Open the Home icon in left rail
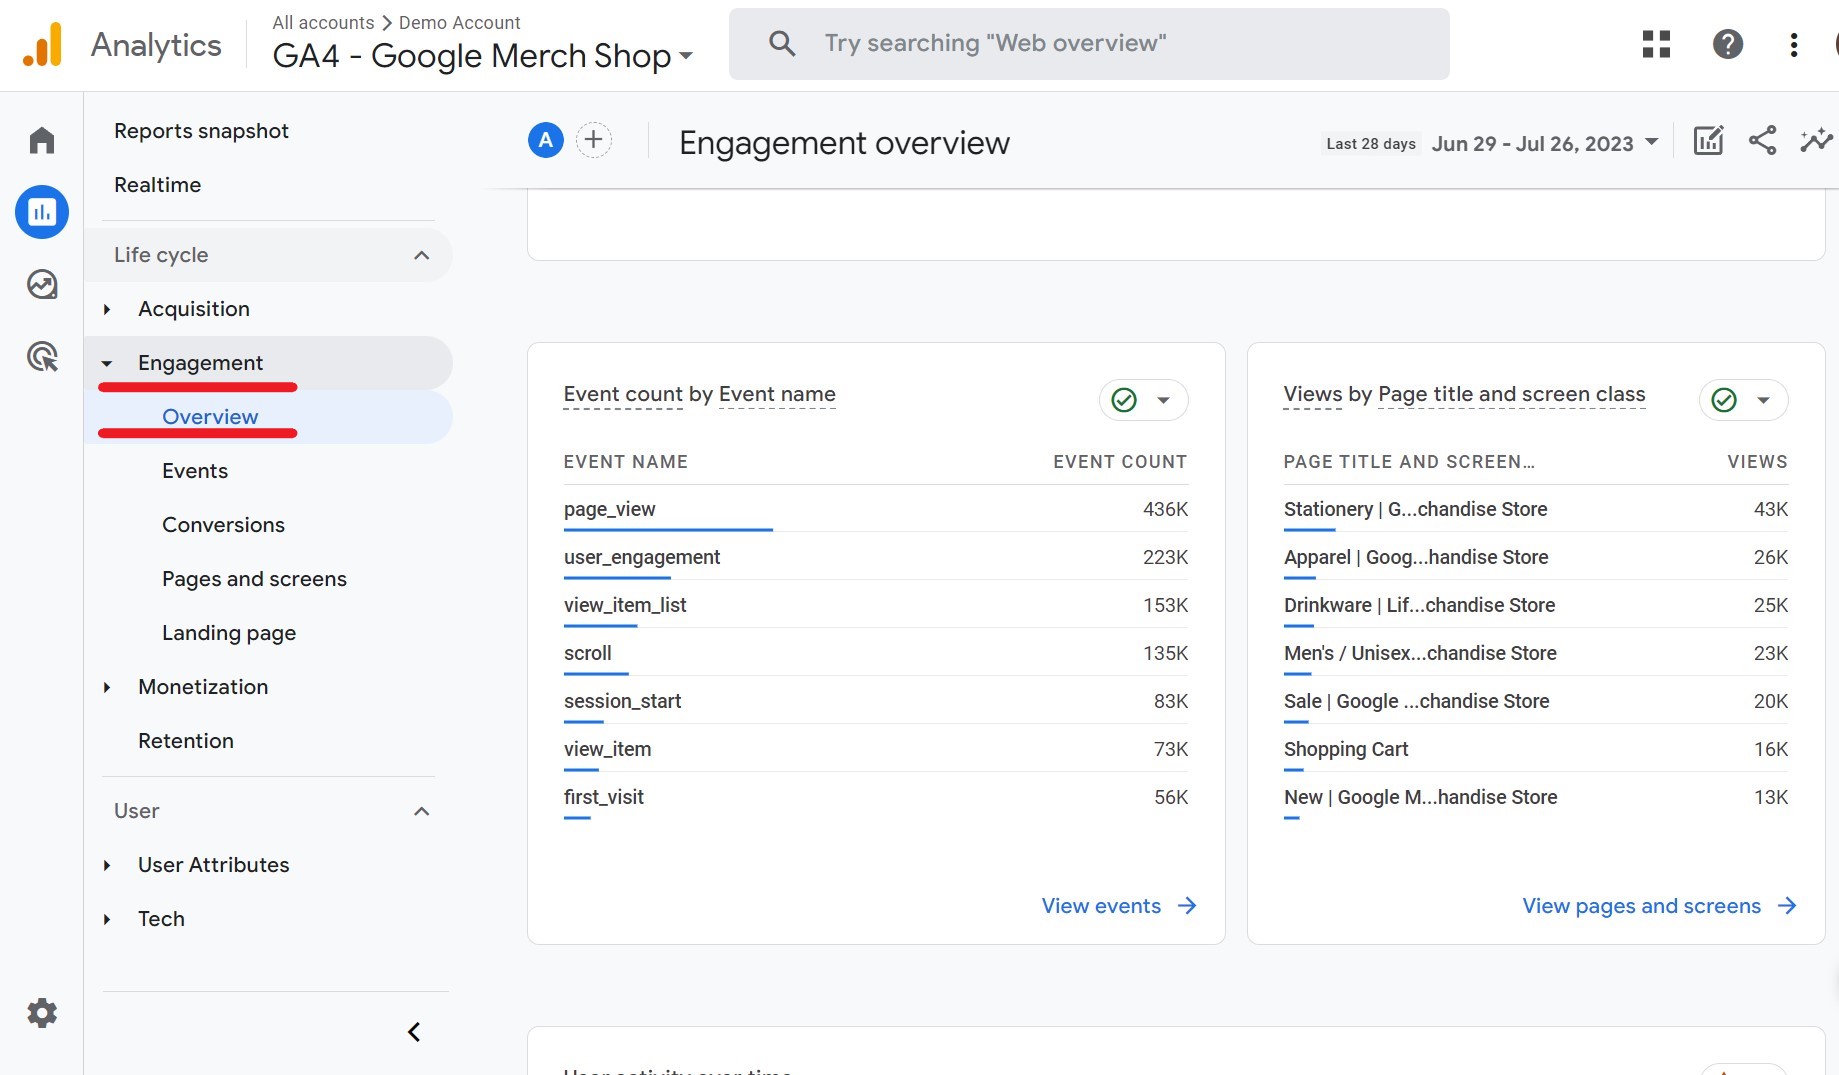1839x1075 pixels. tap(42, 140)
